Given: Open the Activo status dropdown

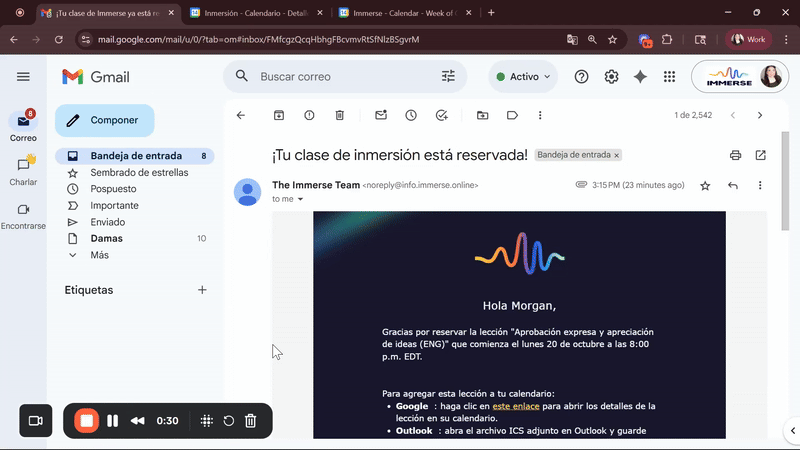Looking at the screenshot, I should coord(524,77).
